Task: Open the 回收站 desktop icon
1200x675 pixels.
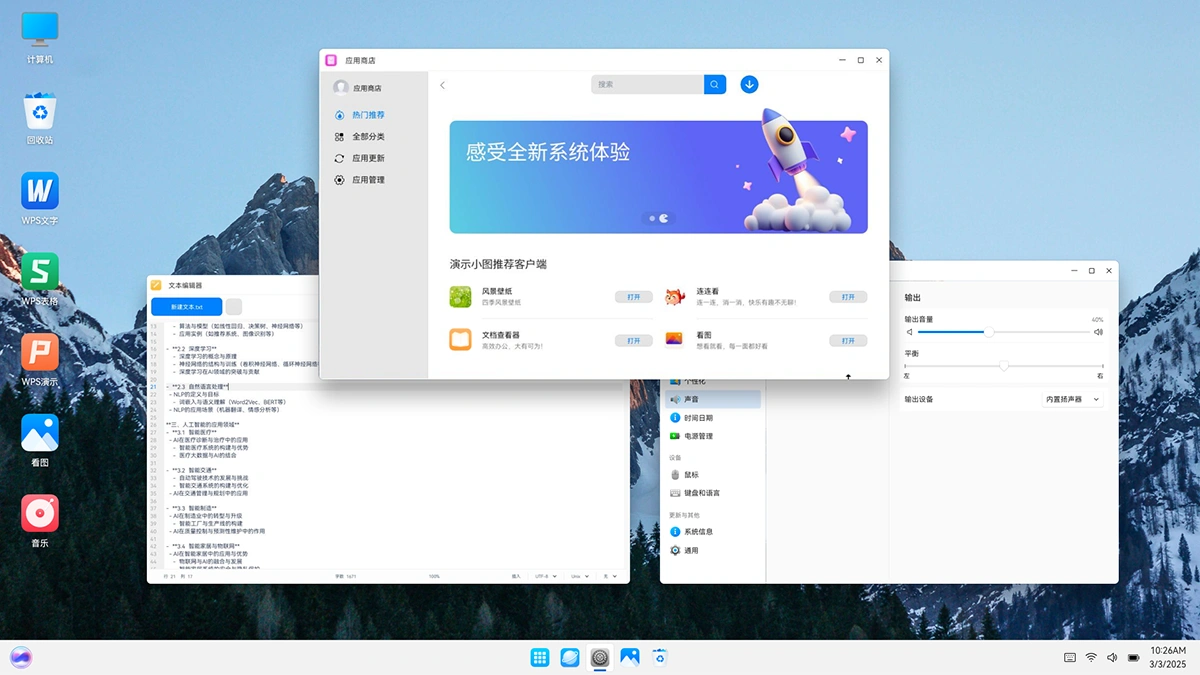Action: [40, 118]
